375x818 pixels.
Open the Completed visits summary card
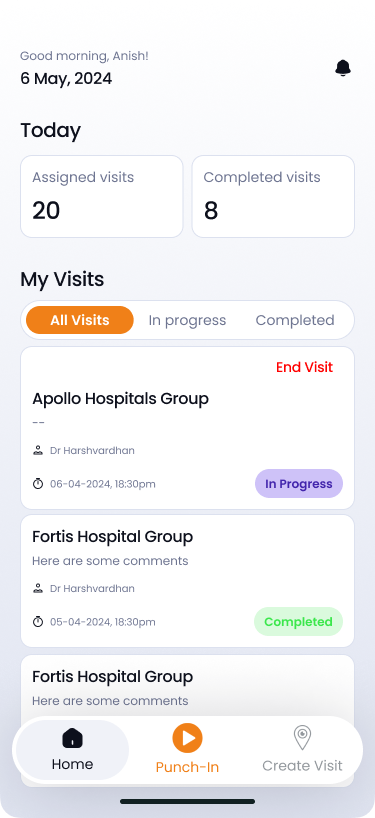click(273, 196)
